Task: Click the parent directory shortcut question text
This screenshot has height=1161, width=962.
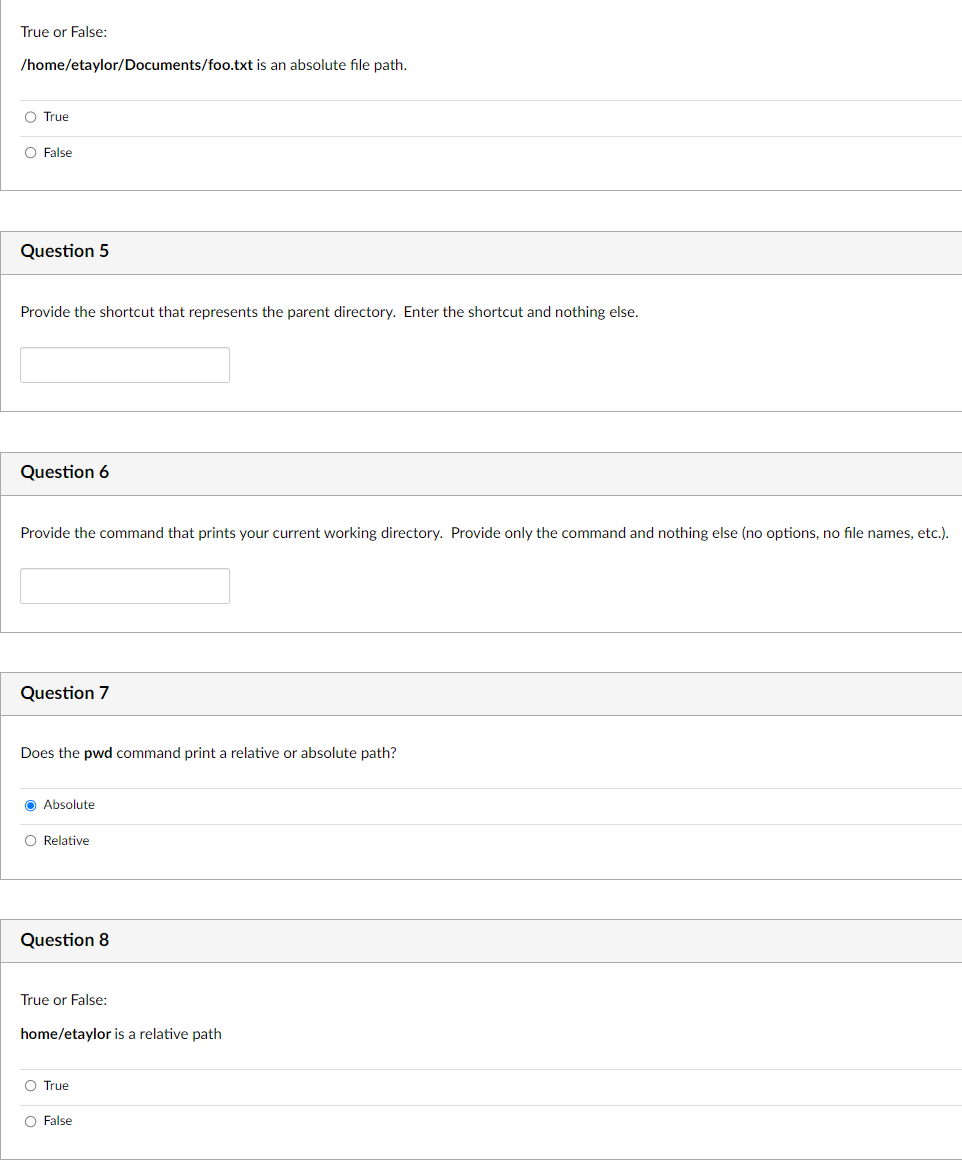Action: coord(329,312)
